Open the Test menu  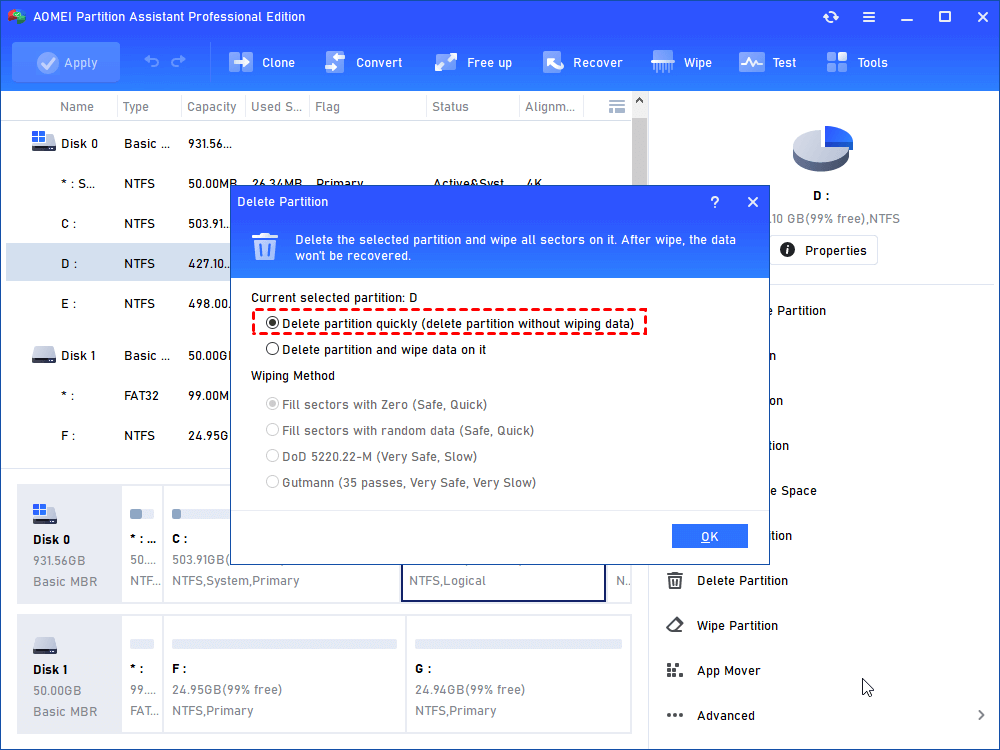coord(767,62)
